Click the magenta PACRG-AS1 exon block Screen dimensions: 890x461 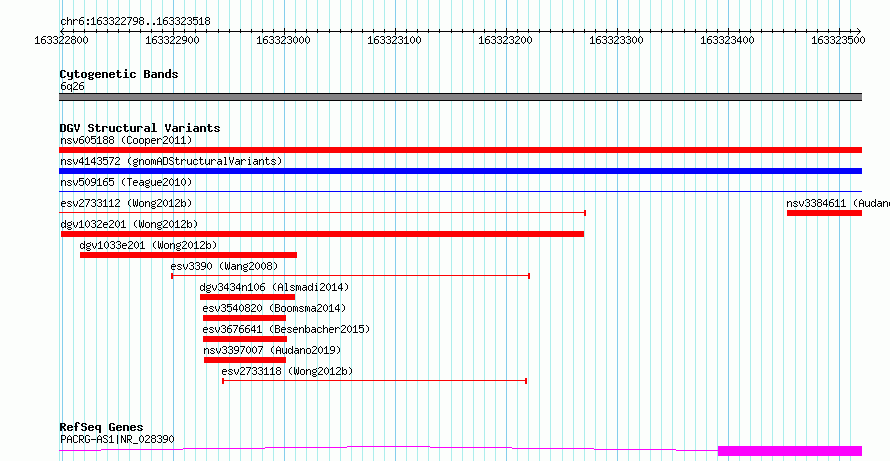790,451
